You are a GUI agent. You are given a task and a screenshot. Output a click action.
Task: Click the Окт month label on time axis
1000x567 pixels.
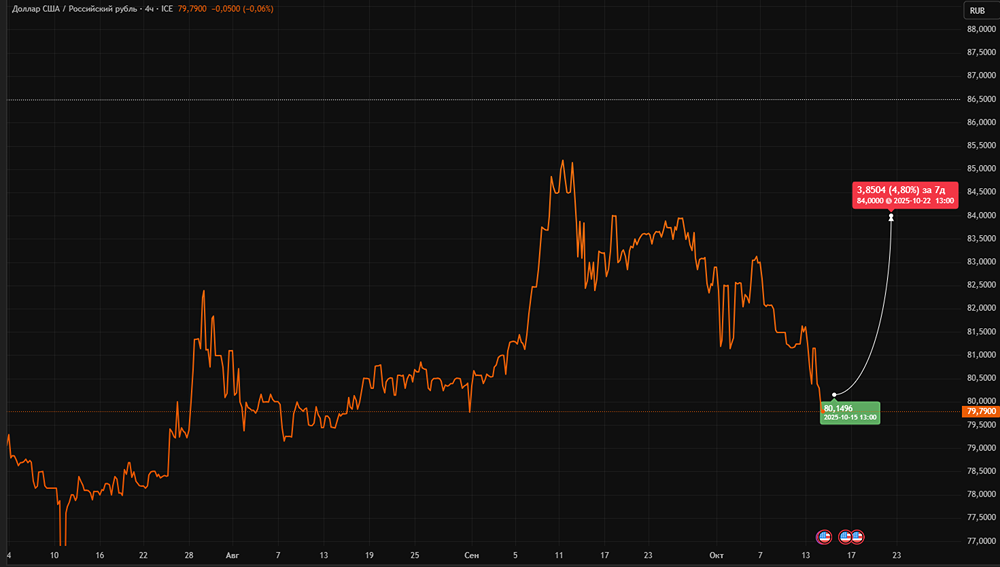[716, 556]
